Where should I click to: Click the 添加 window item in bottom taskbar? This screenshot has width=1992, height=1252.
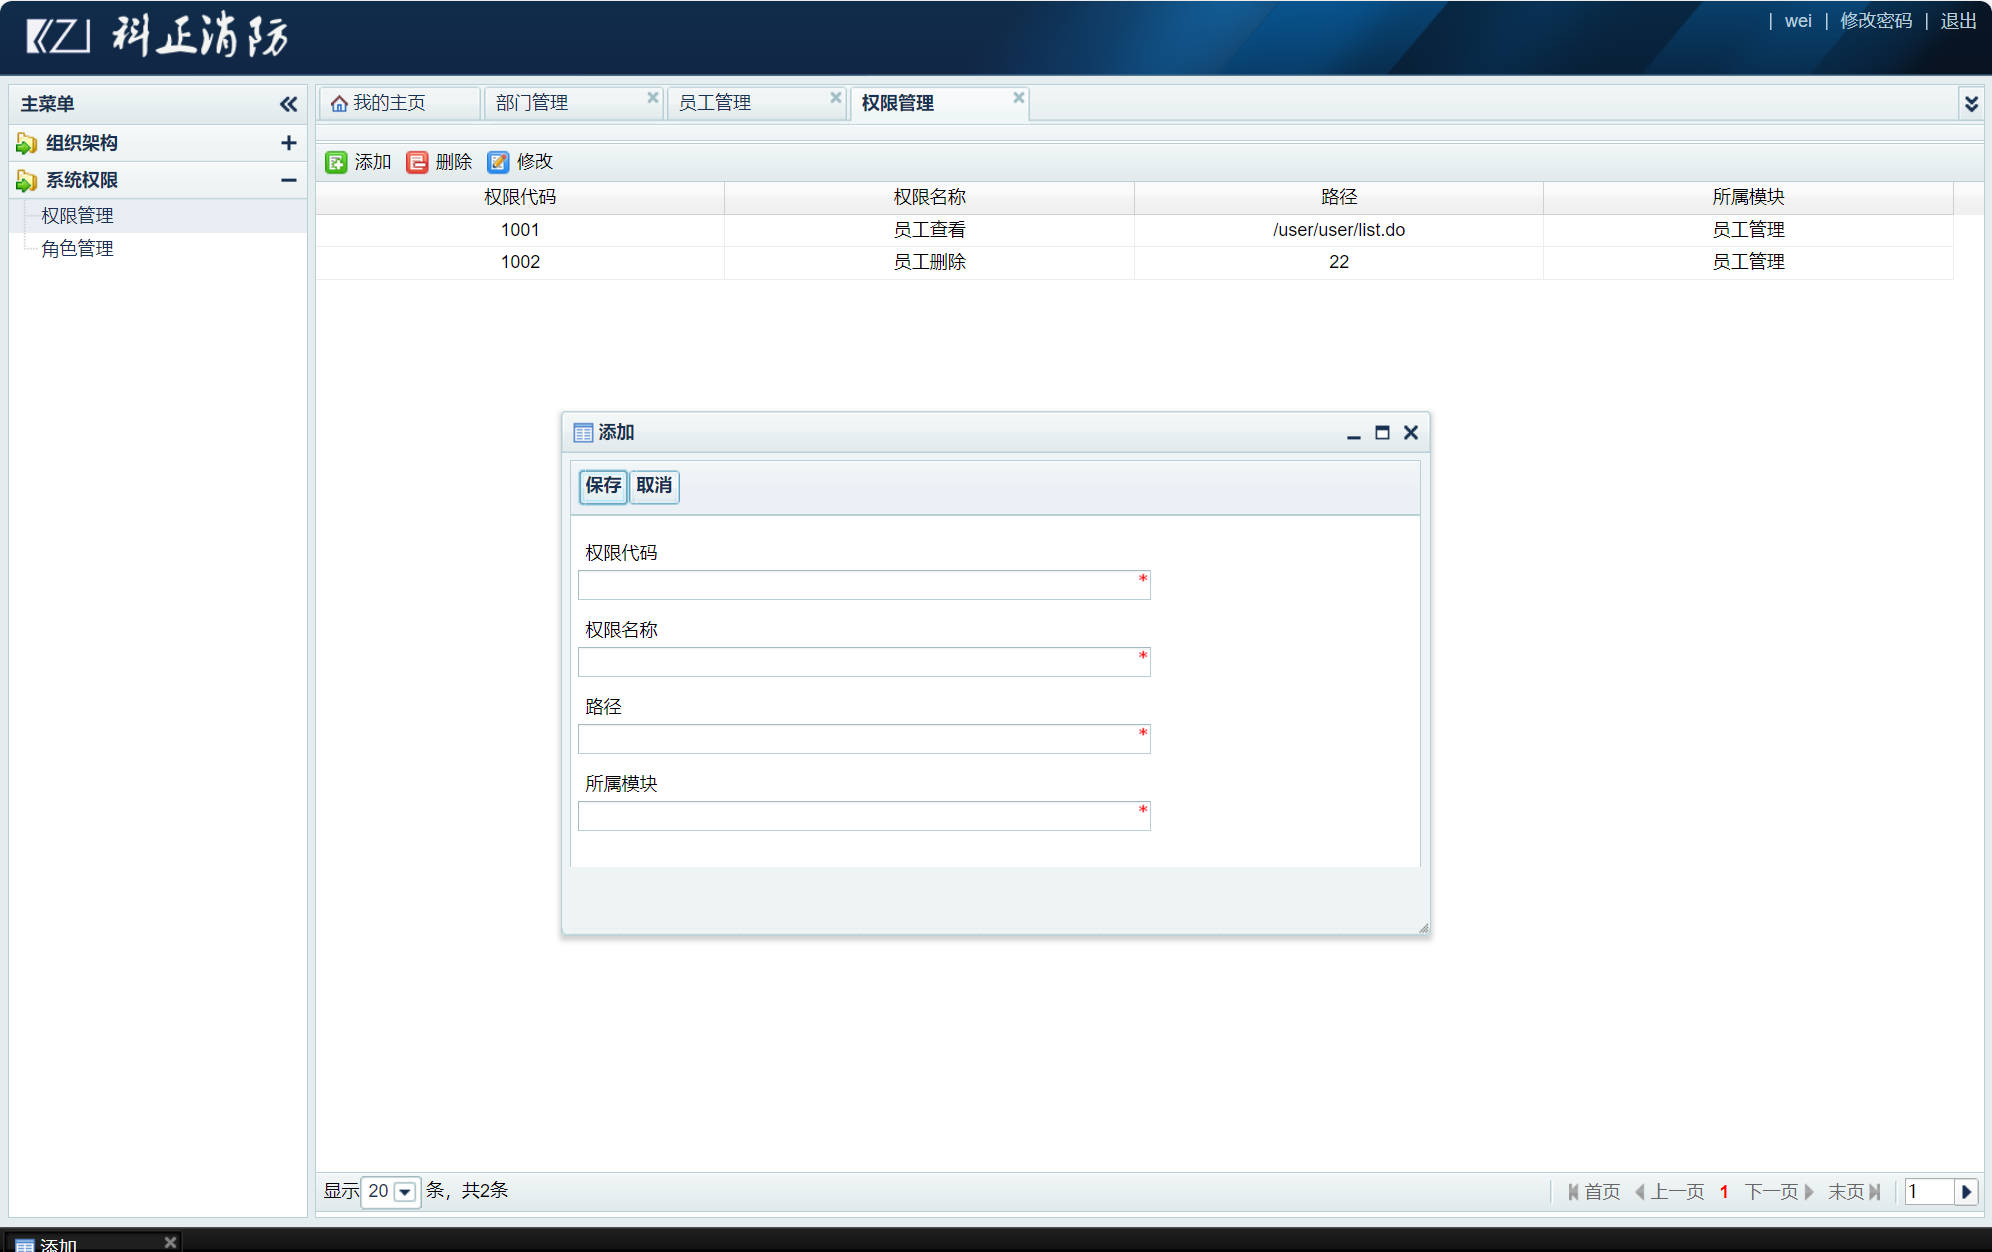coord(60,1242)
